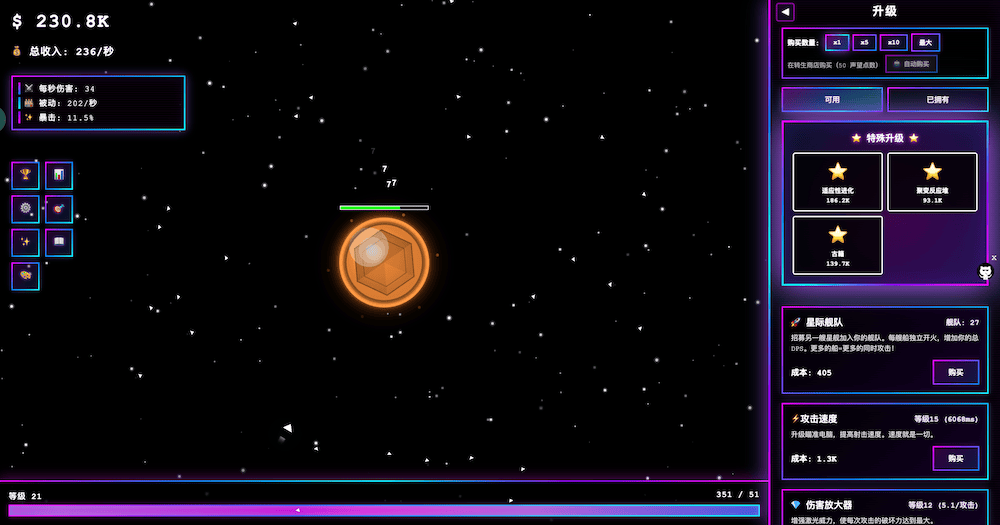Click the dartboard target icon
1000x525 pixels.
point(59,209)
